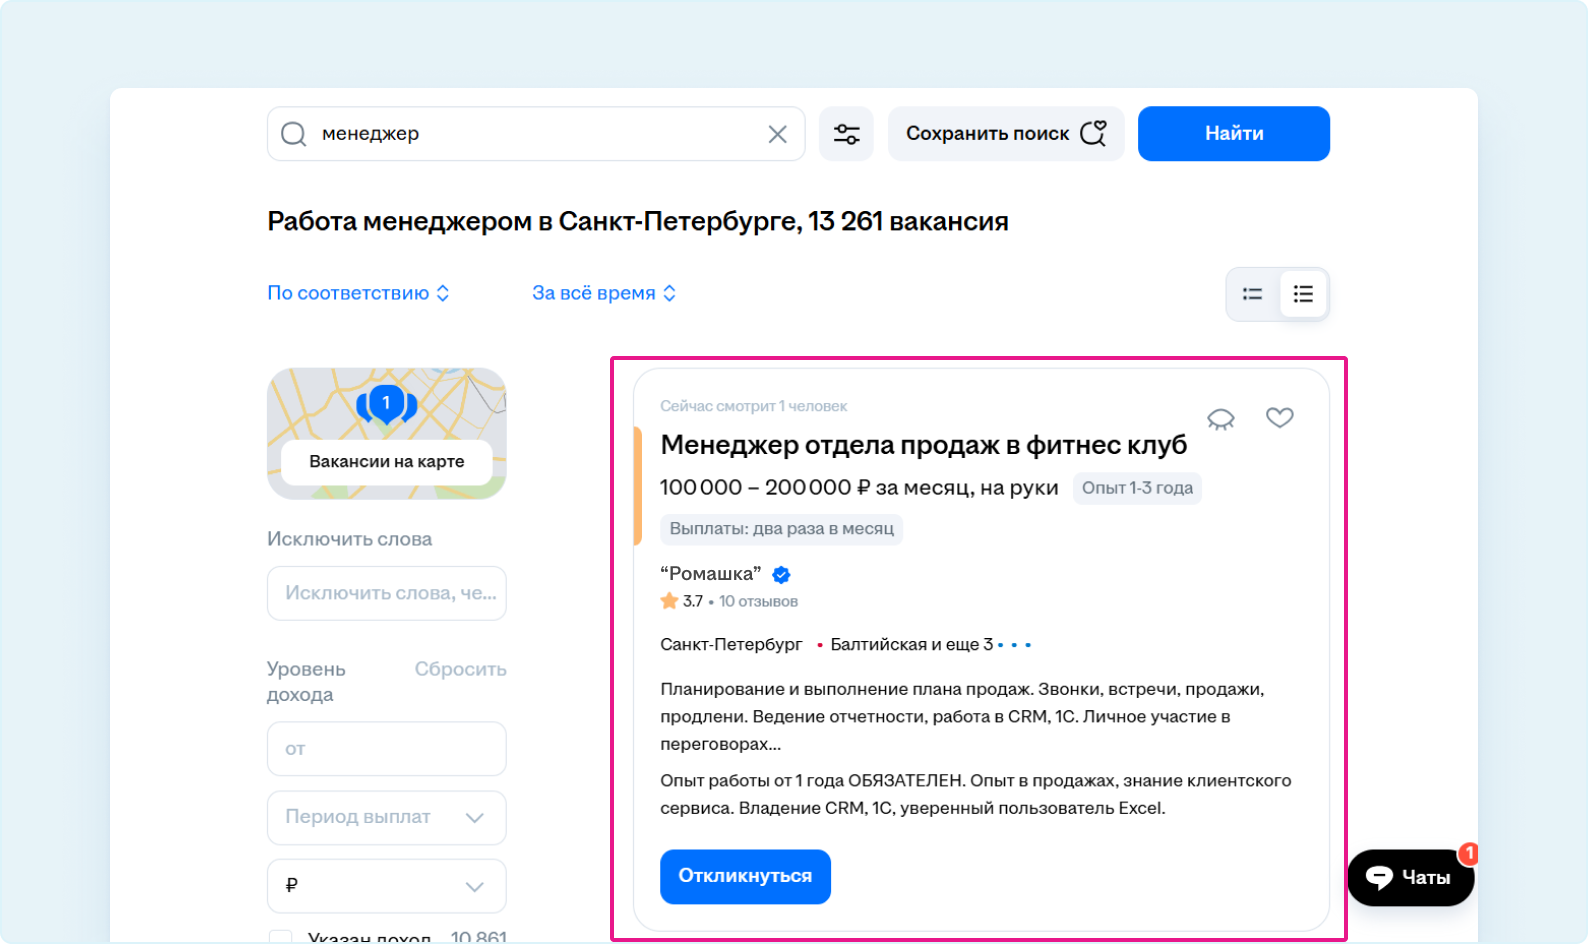
Task: Click Сбросить to reset income level
Action: [x=460, y=669]
